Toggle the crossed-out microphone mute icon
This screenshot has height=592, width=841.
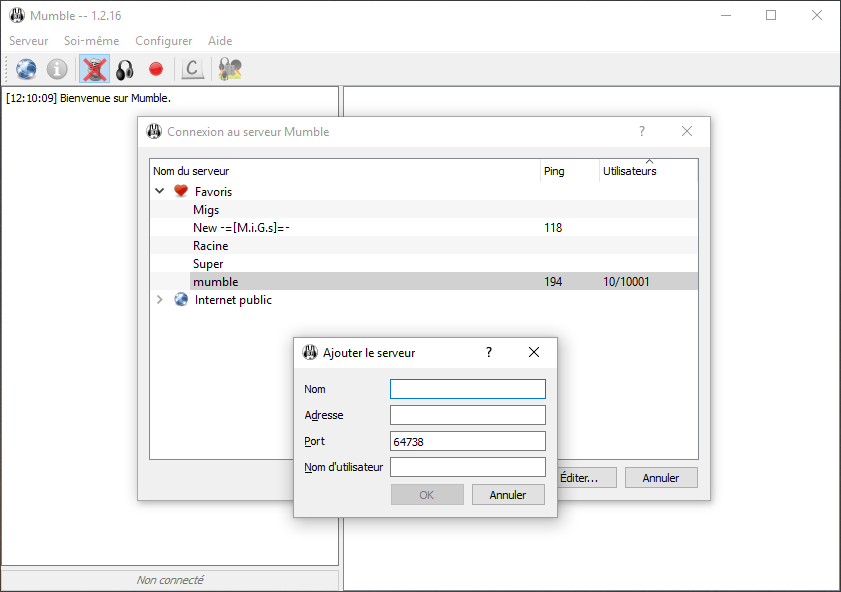[94, 69]
